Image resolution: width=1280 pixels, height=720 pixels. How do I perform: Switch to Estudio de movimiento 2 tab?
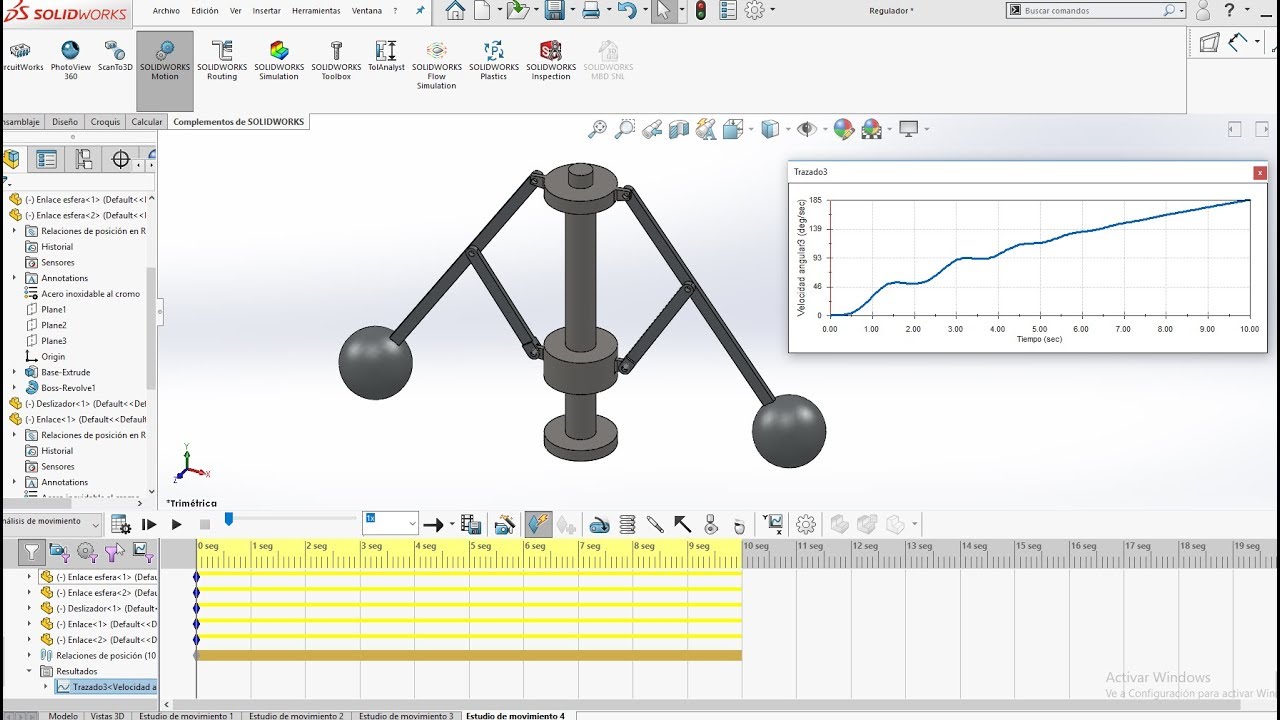tap(295, 715)
